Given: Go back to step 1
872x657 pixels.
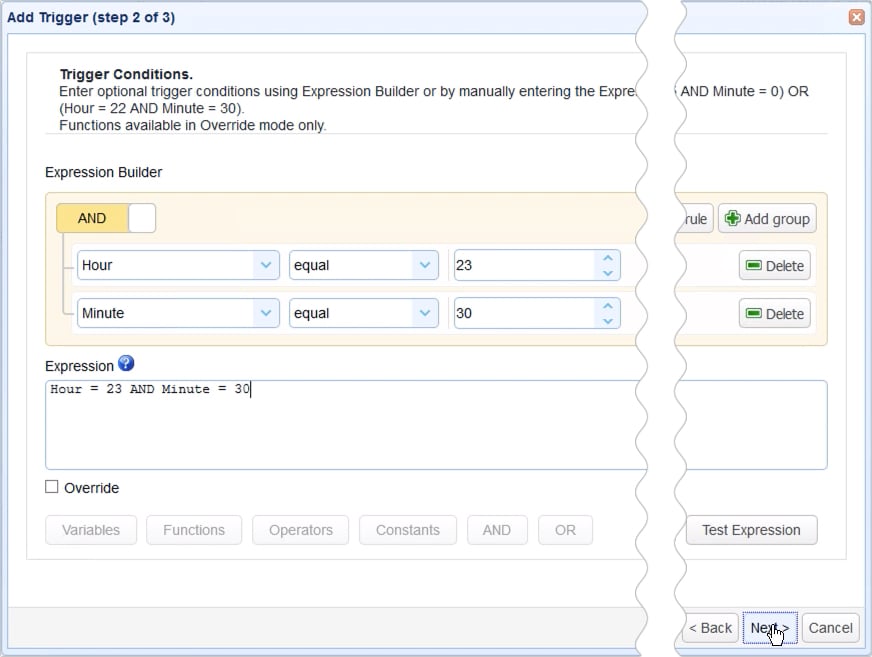Looking at the screenshot, I should (710, 628).
